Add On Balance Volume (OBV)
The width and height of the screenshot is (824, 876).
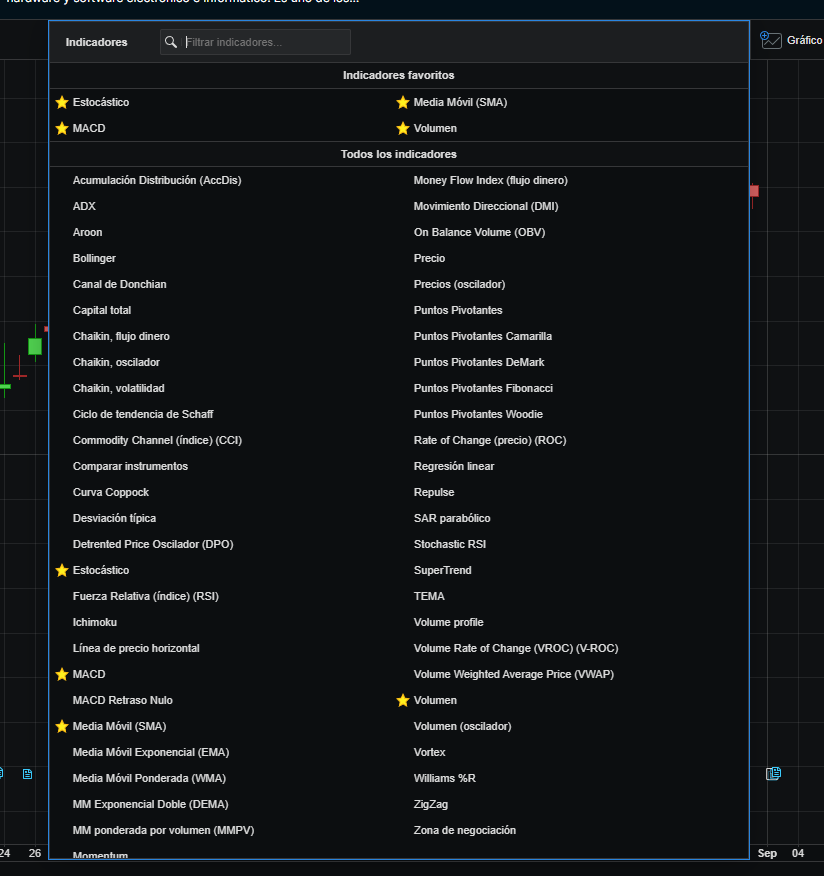[479, 232]
